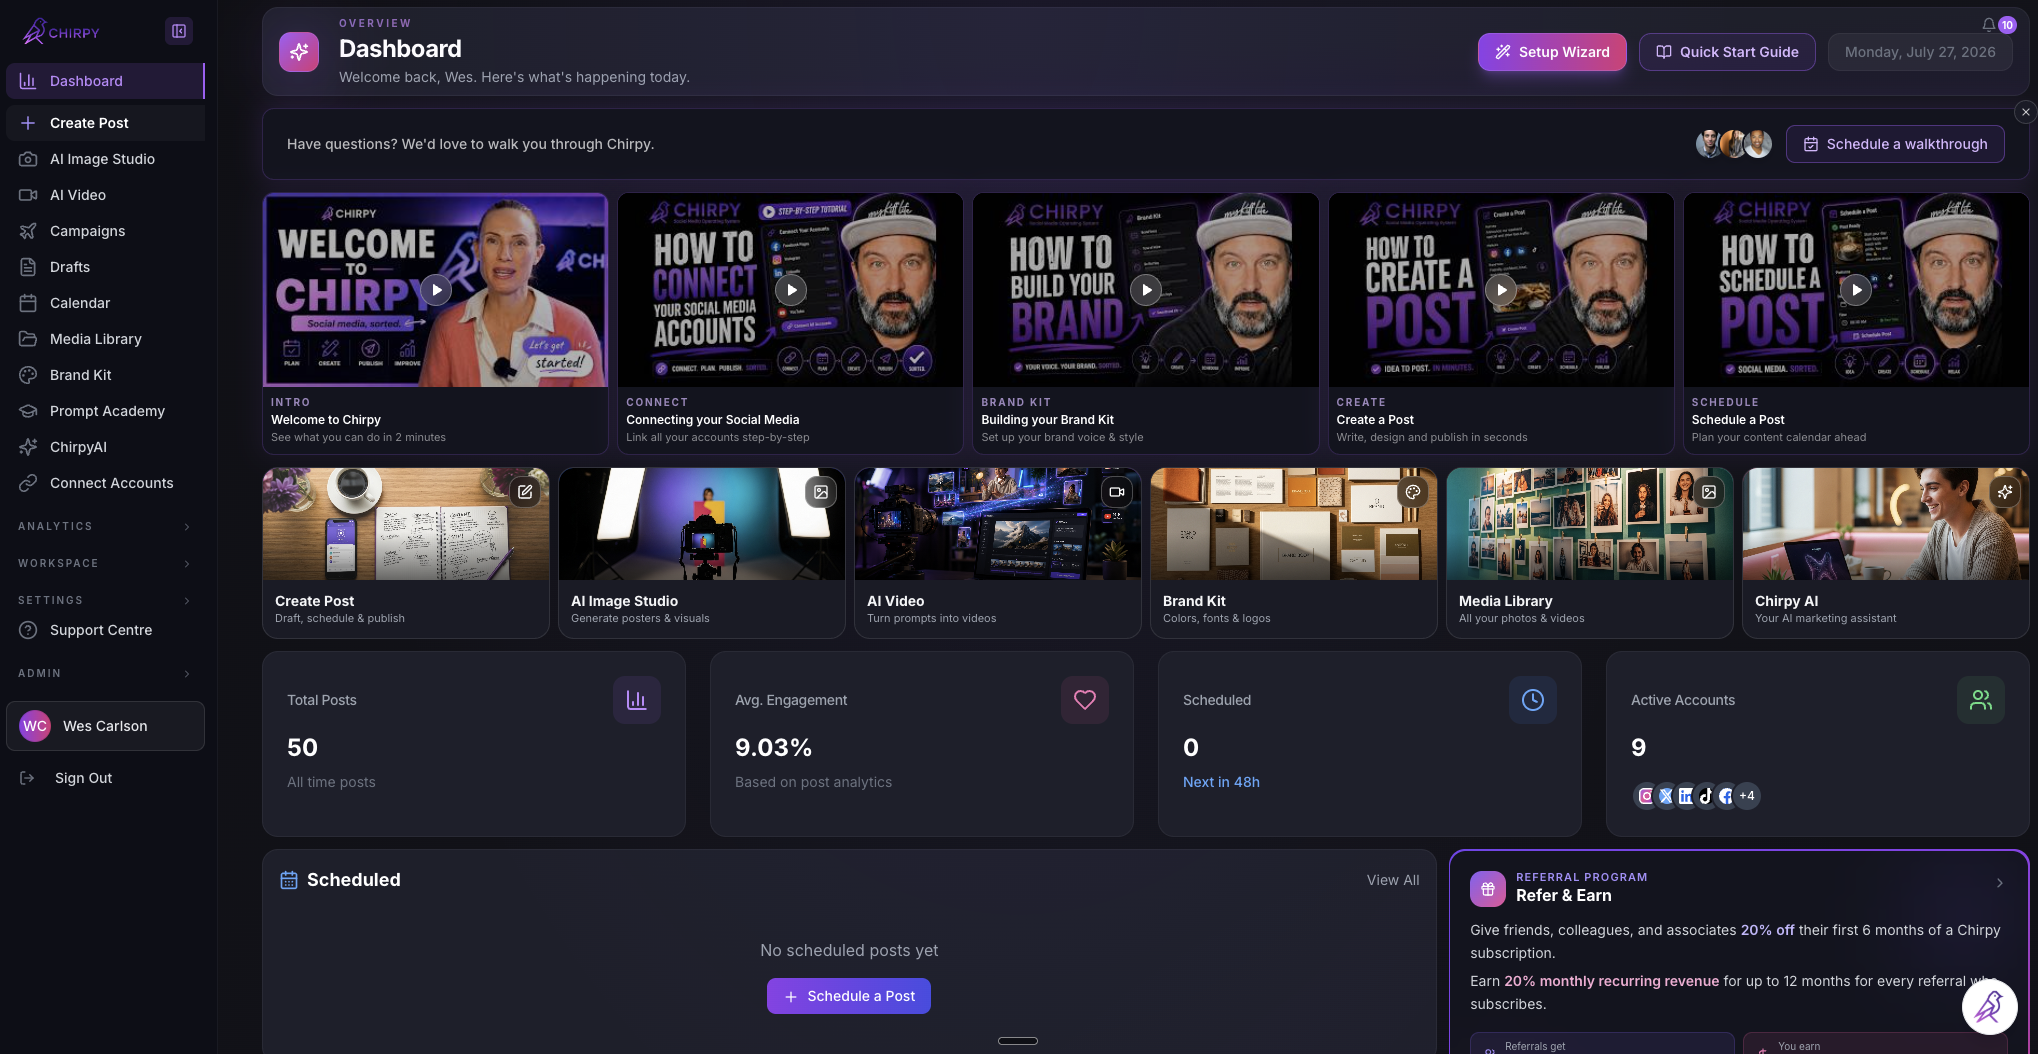Click the WC user avatar
This screenshot has width=2038, height=1054.
coord(35,726)
